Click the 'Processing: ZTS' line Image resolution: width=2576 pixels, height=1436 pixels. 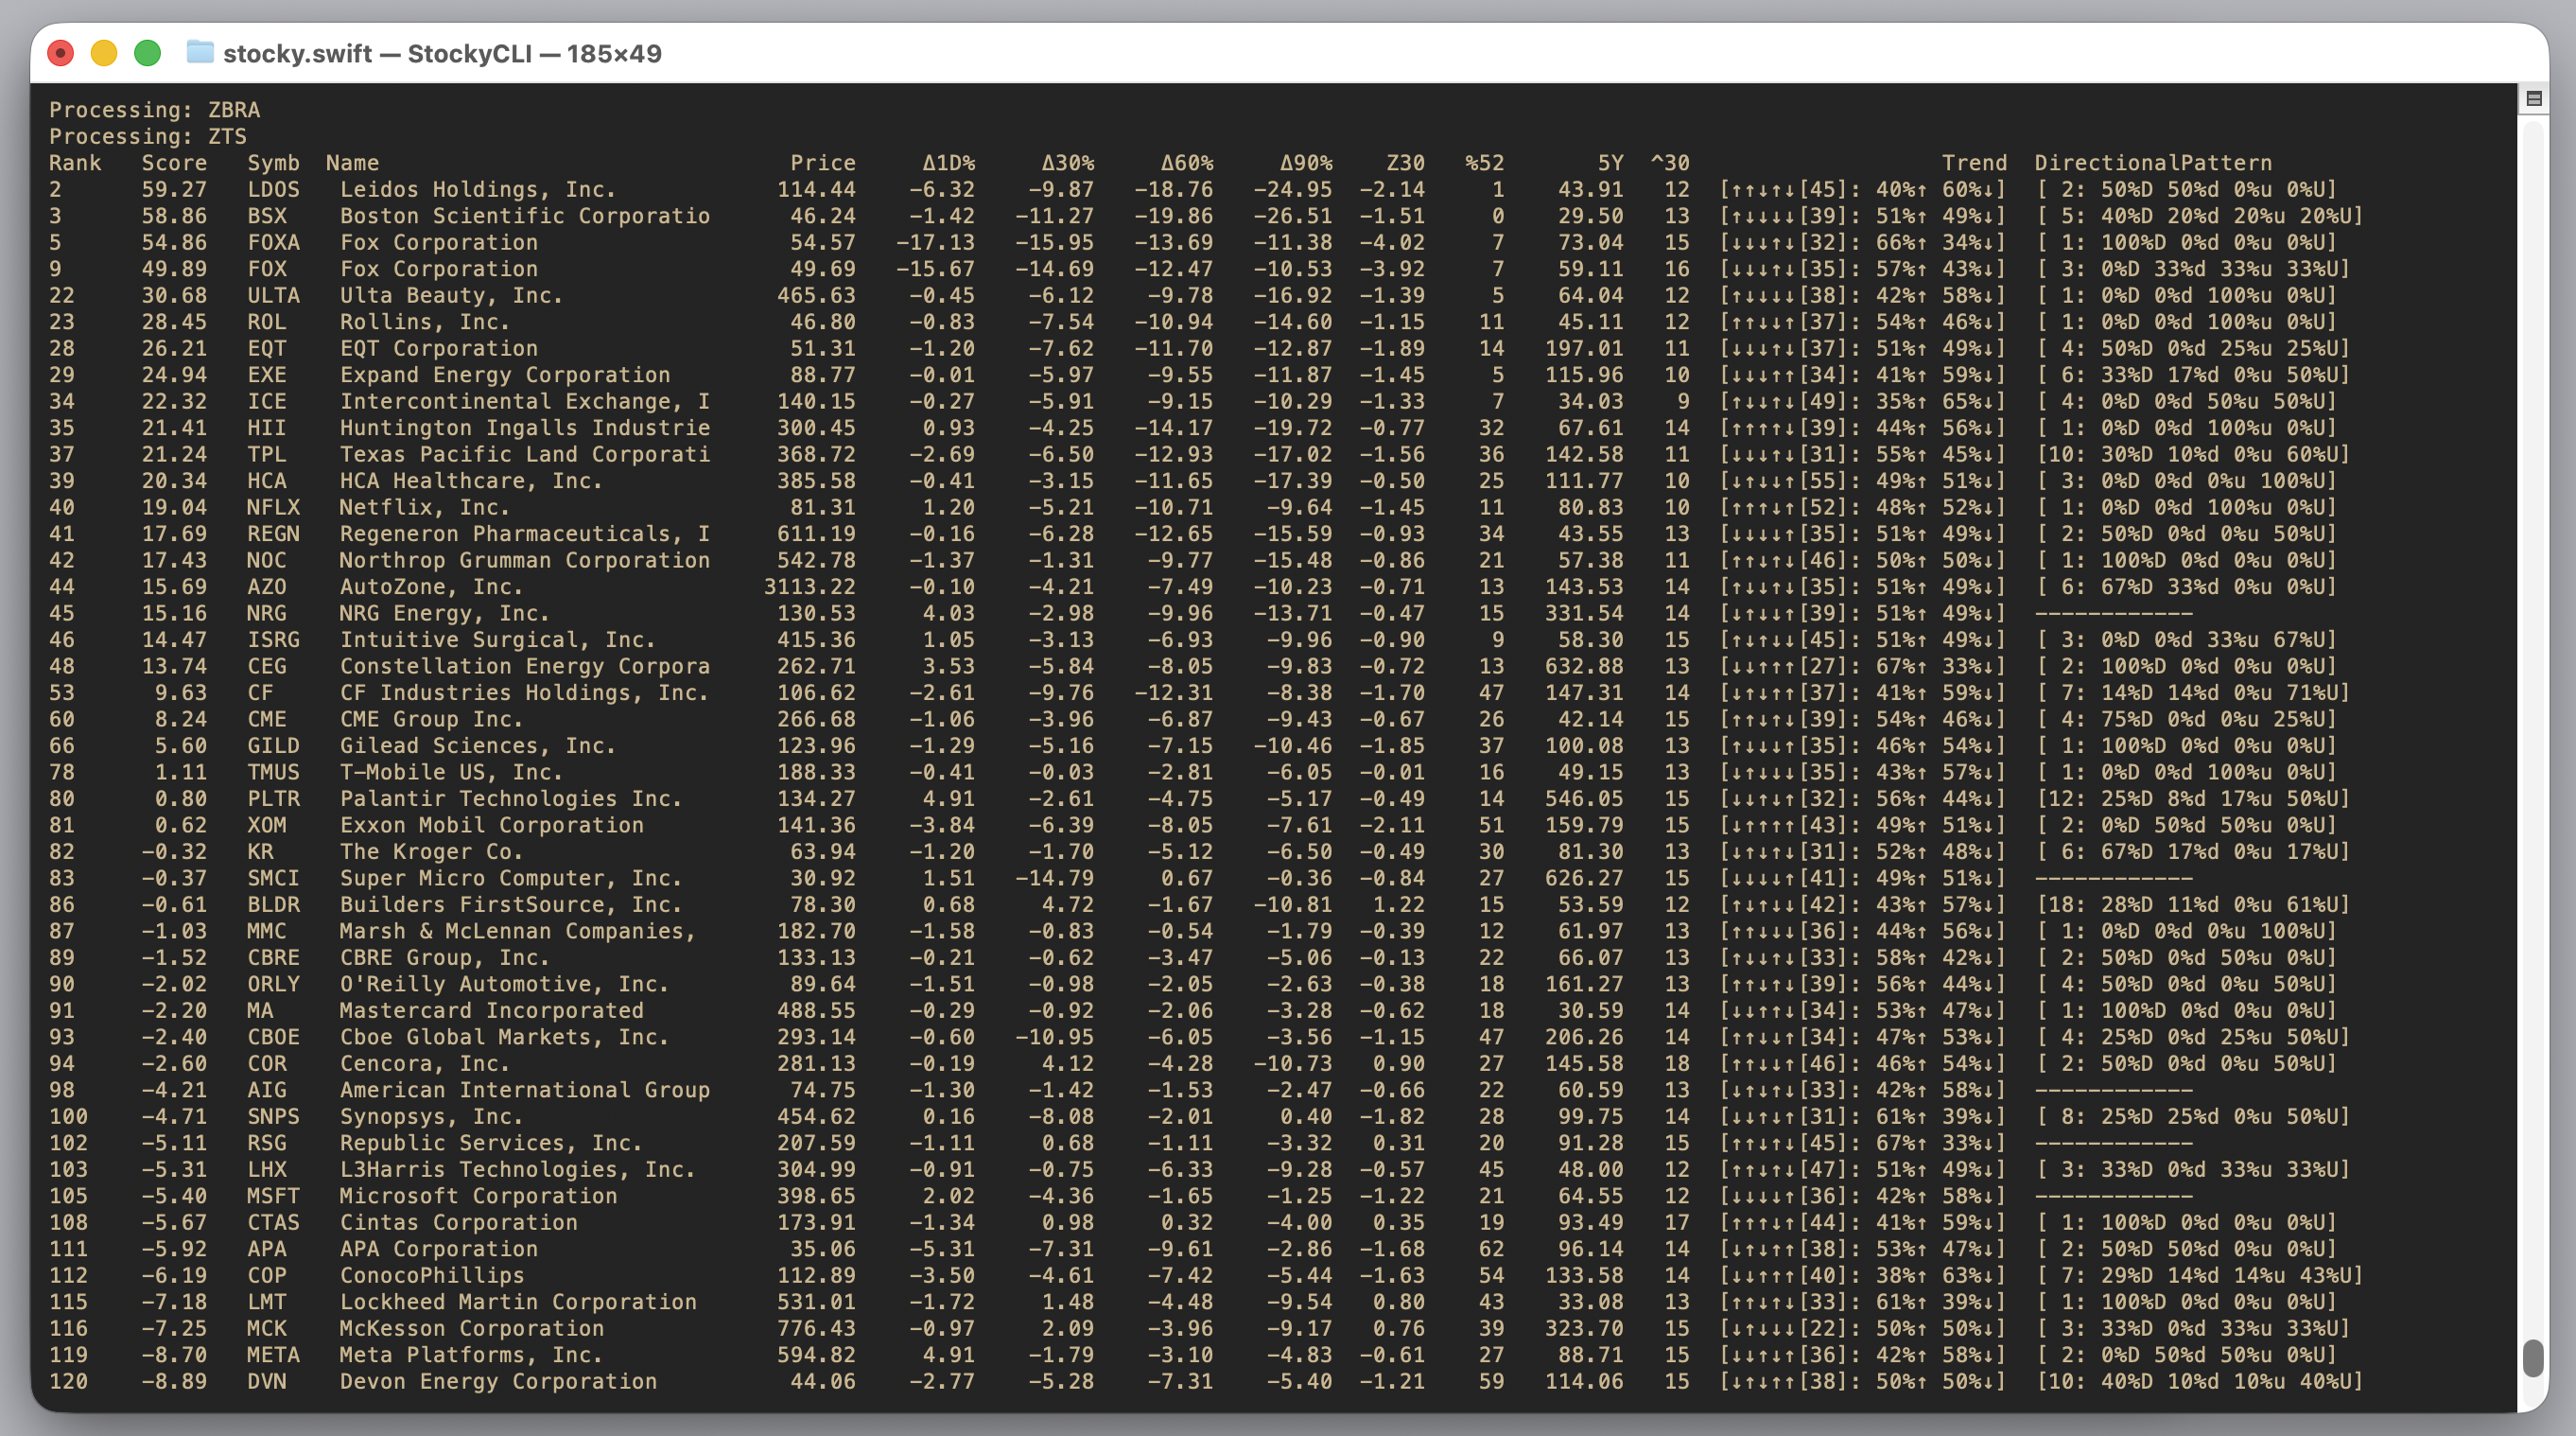[x=148, y=136]
